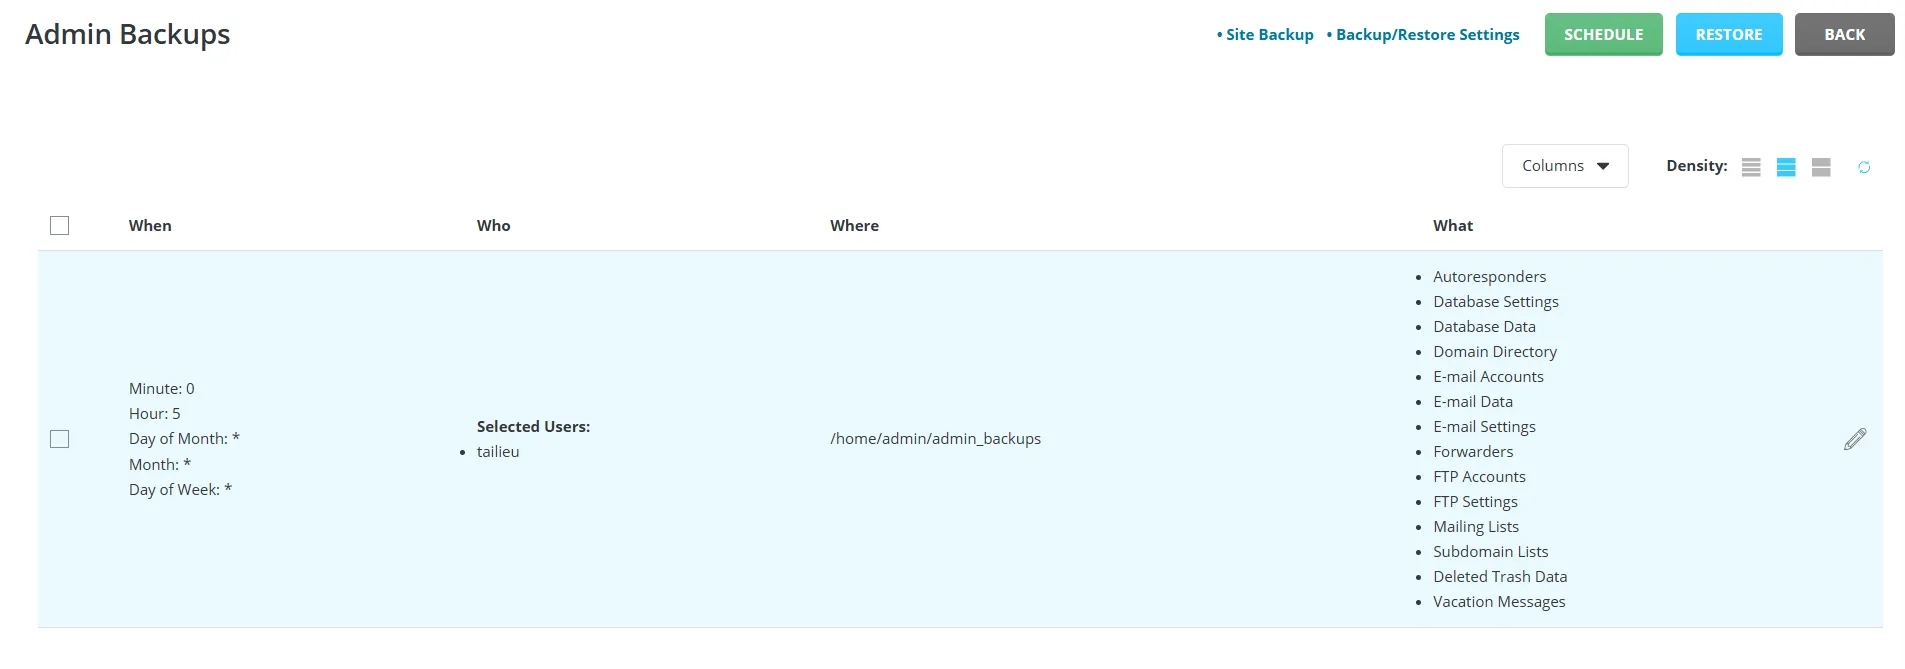Set large table density

(x=1821, y=167)
